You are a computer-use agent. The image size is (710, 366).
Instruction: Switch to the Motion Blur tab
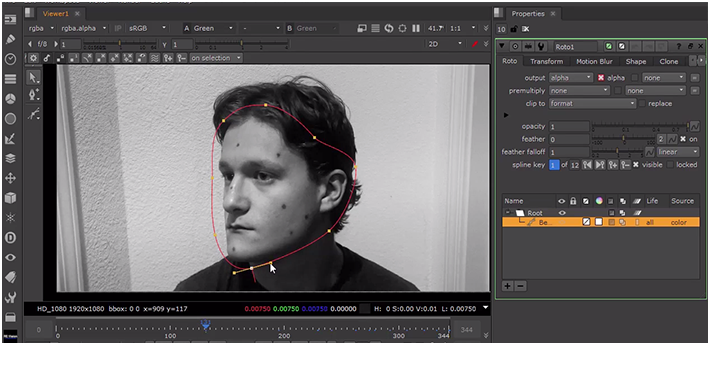pos(594,62)
